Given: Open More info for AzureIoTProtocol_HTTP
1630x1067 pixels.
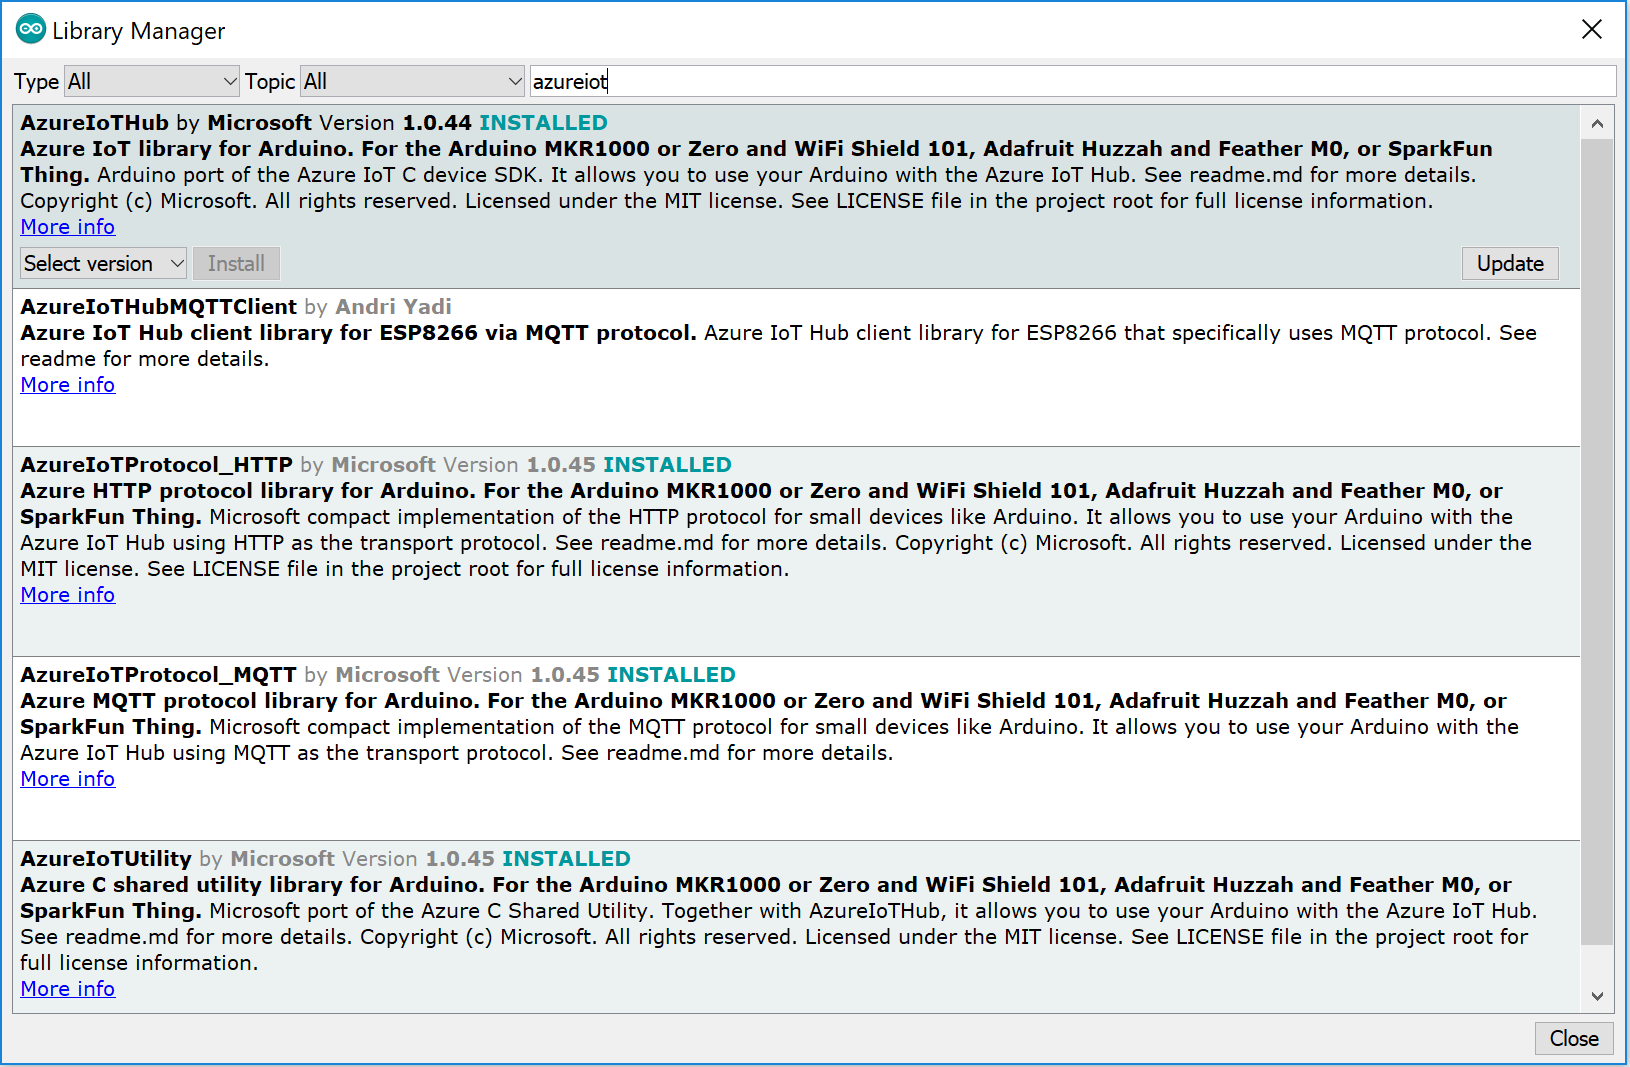Looking at the screenshot, I should 68,595.
